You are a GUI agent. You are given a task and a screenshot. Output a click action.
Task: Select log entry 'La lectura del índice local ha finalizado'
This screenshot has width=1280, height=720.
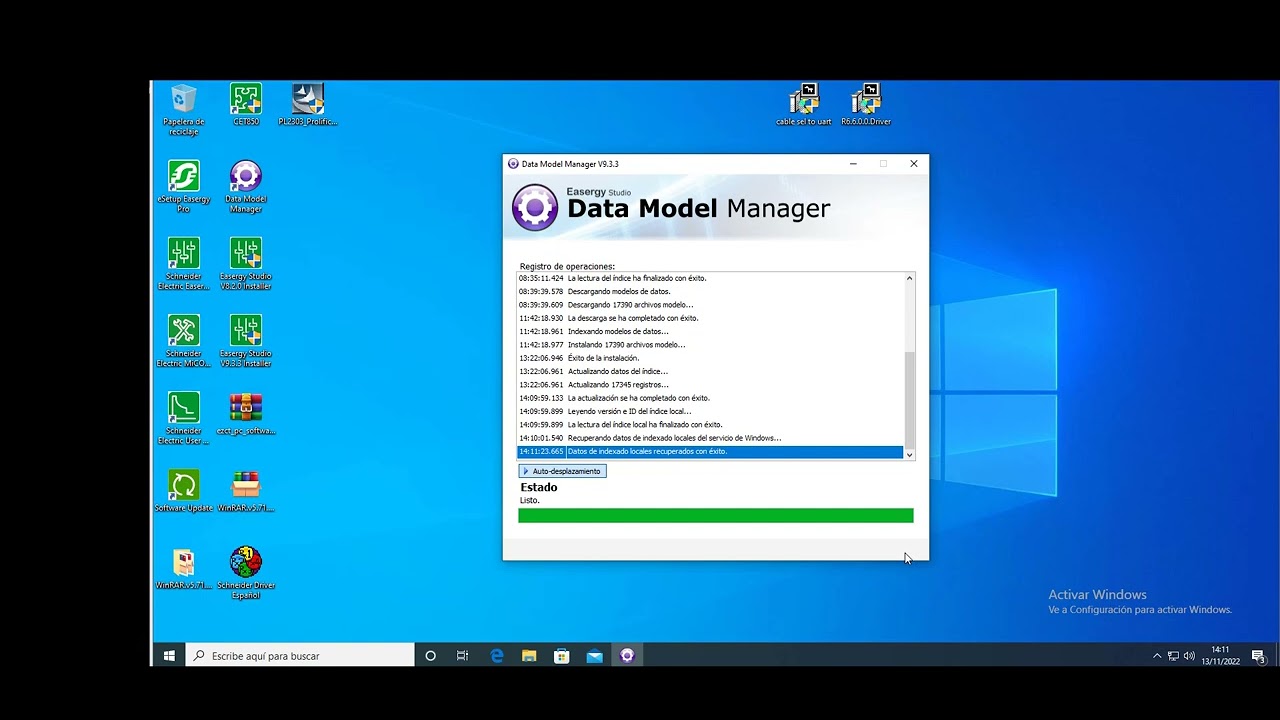click(x=710, y=425)
